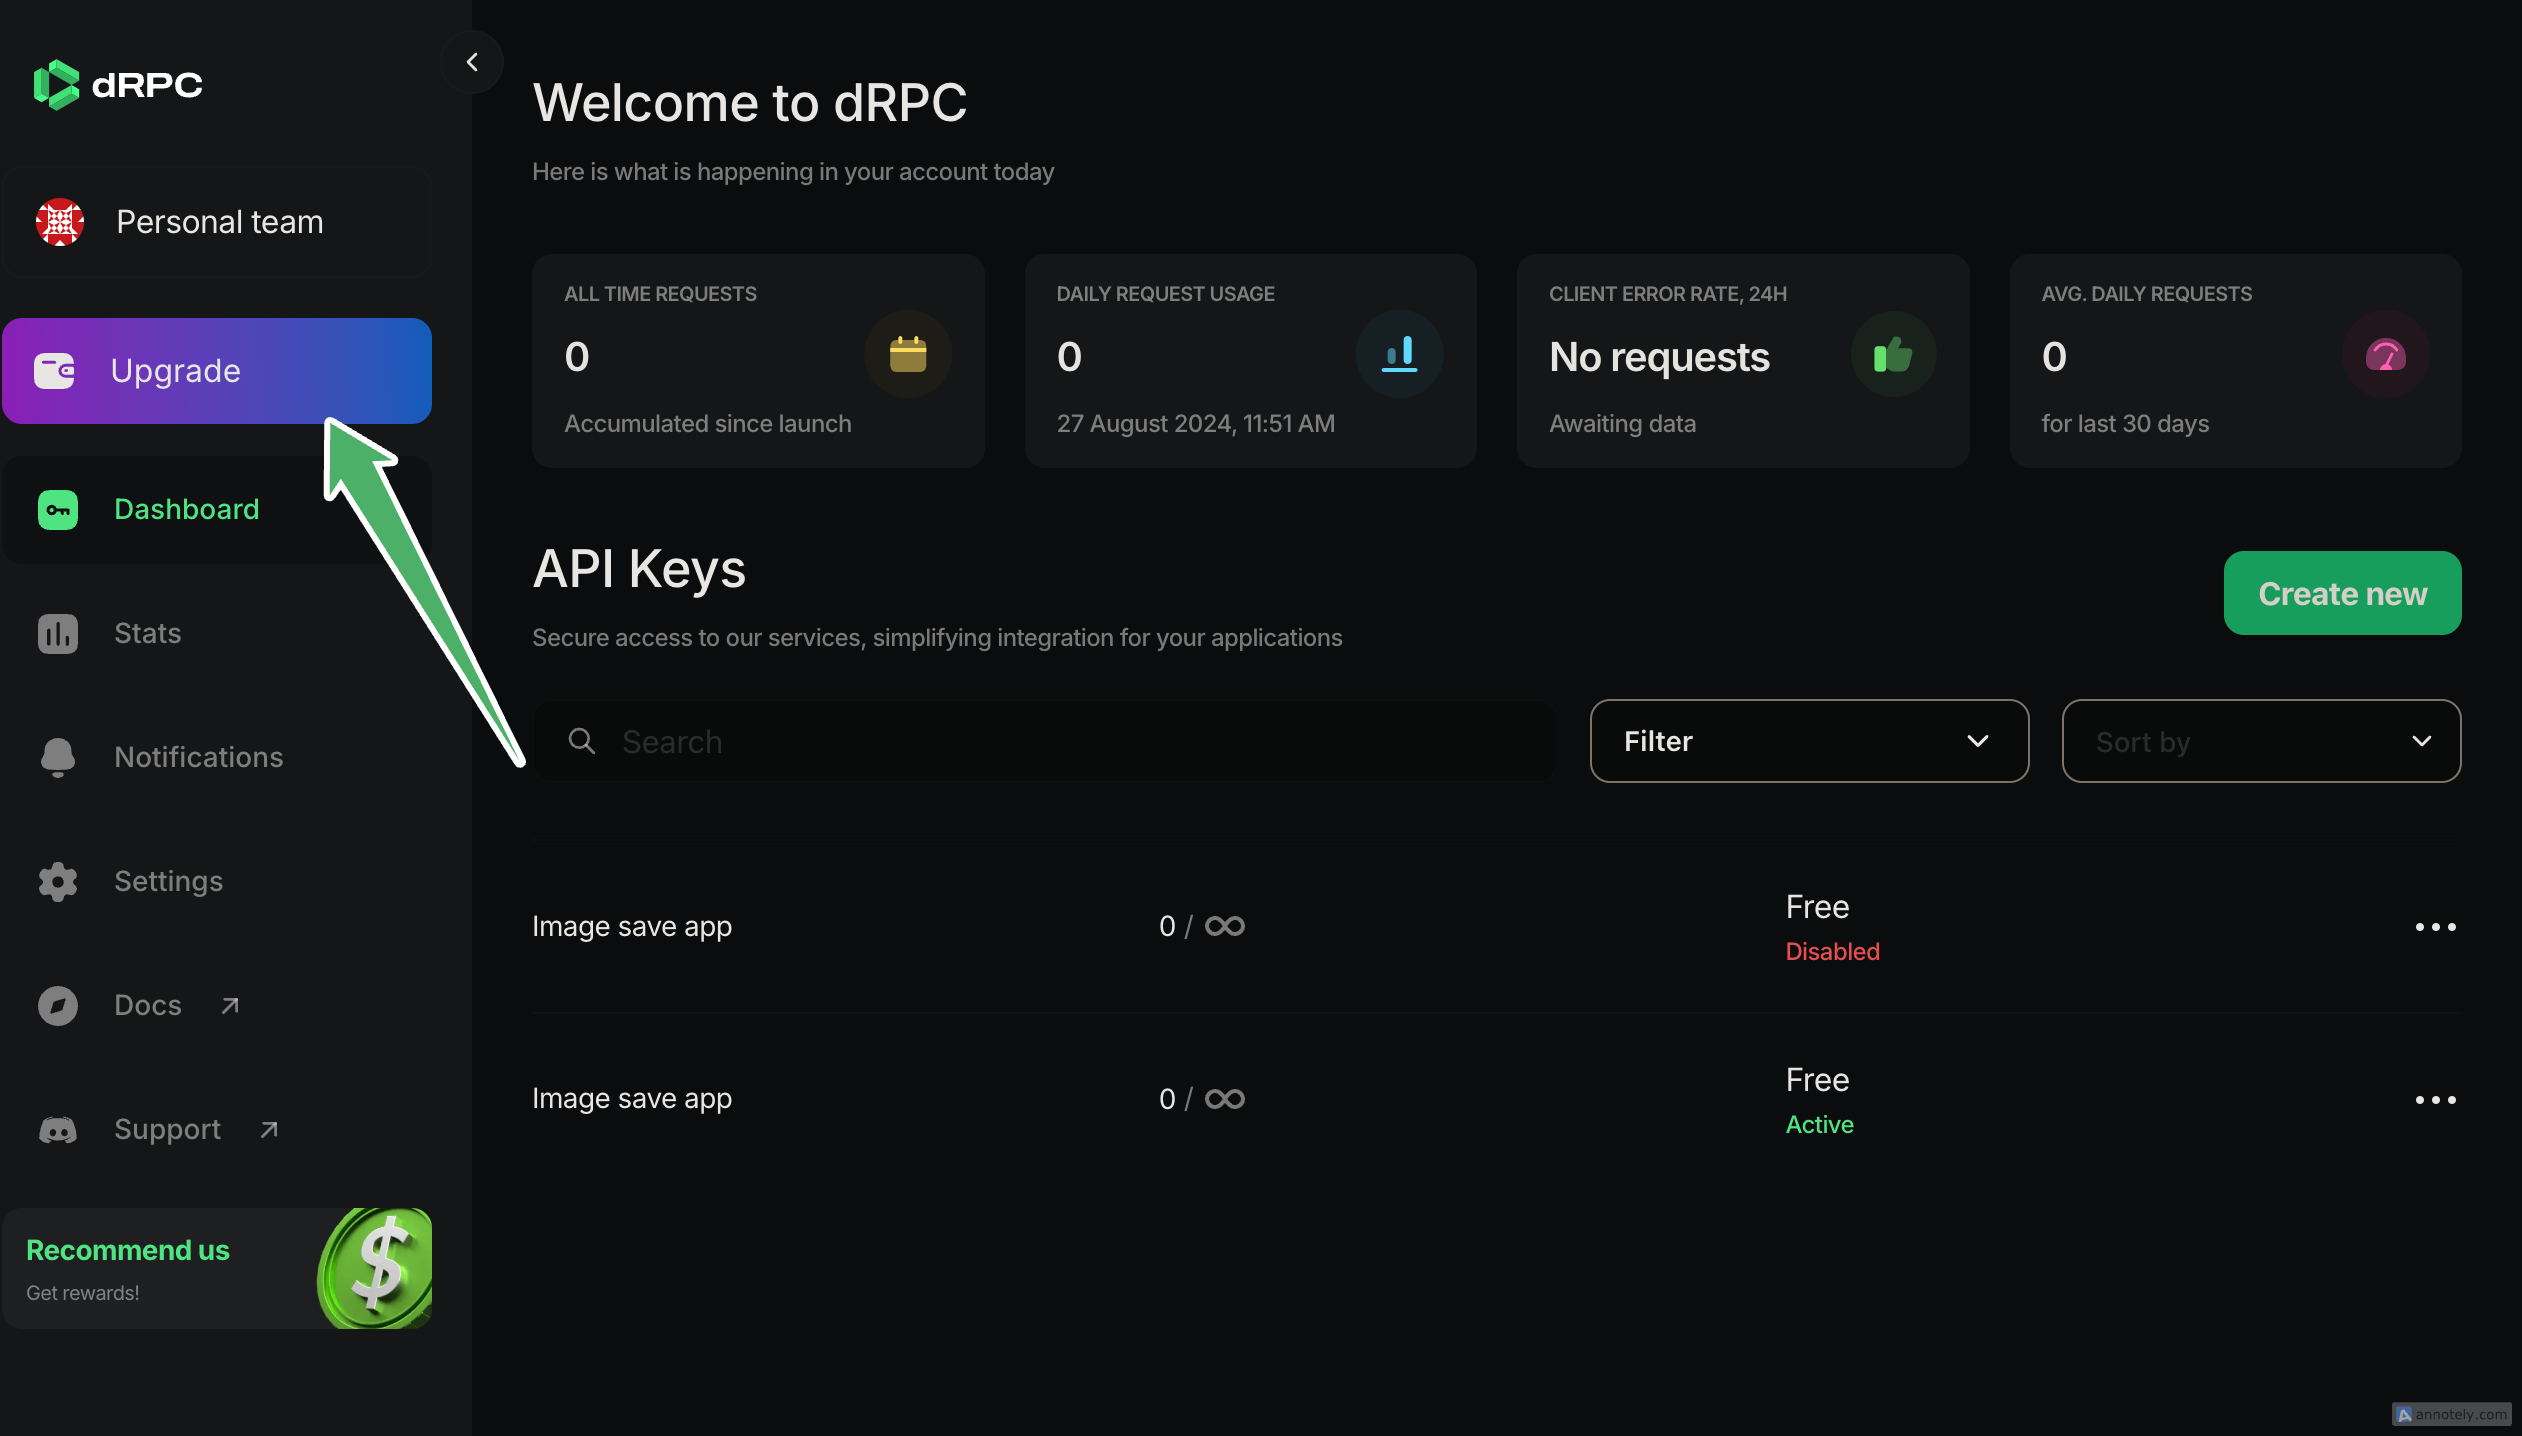Click the Notifications bell icon
Image resolution: width=2522 pixels, height=1436 pixels.
coord(57,758)
